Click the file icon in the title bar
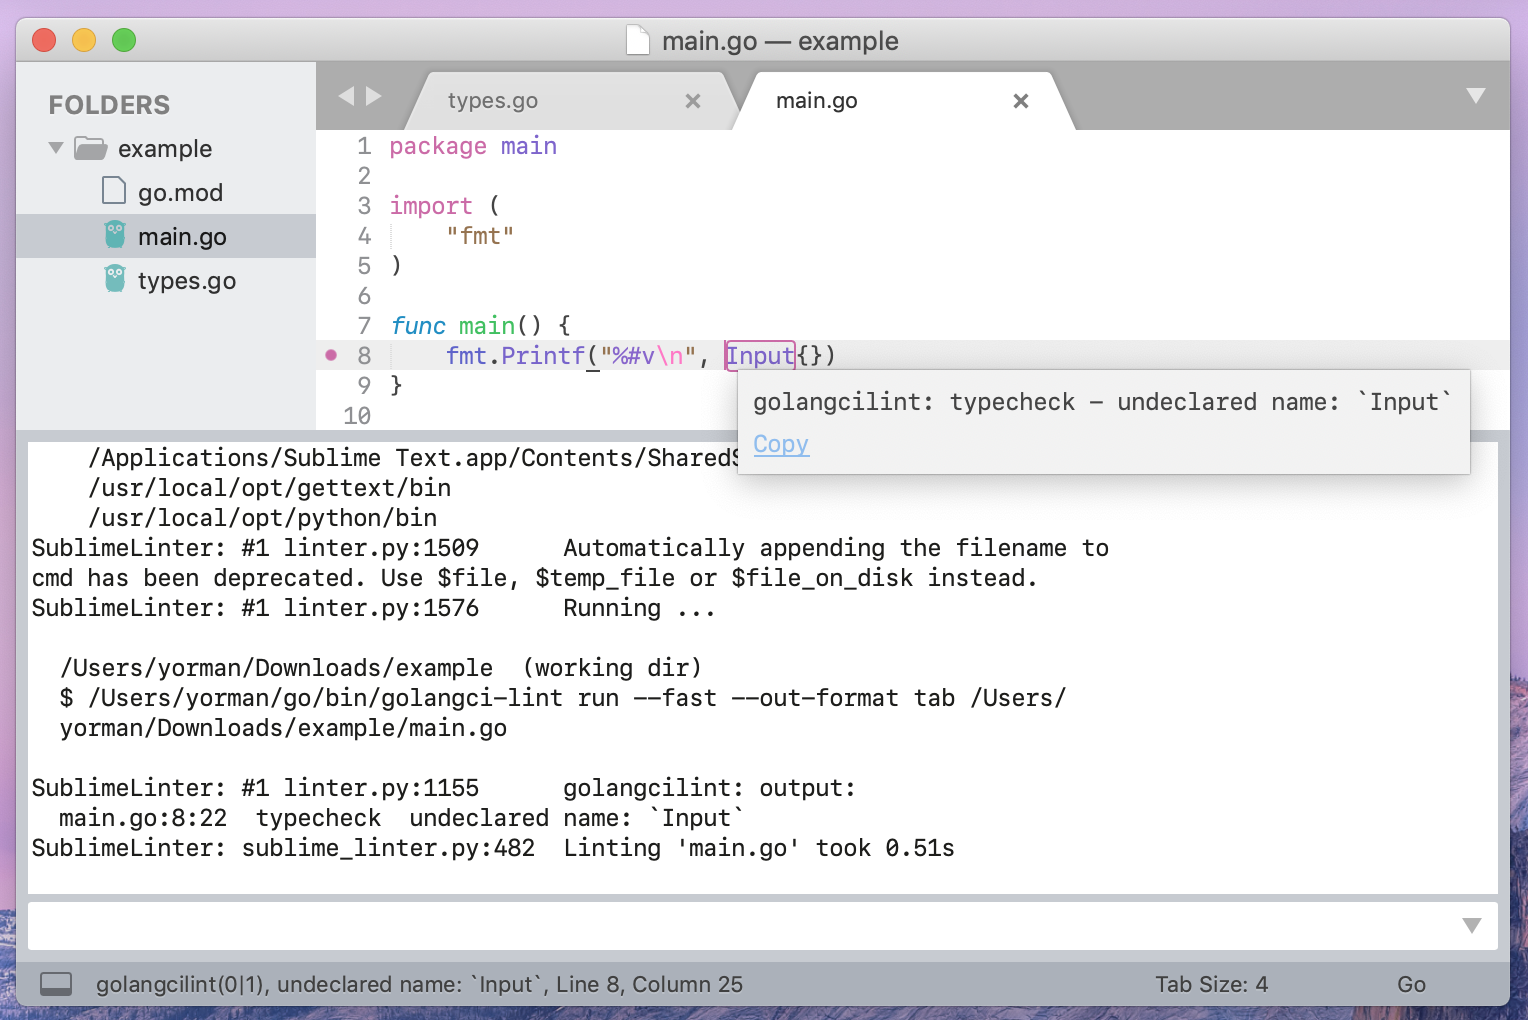The image size is (1528, 1020). [637, 40]
